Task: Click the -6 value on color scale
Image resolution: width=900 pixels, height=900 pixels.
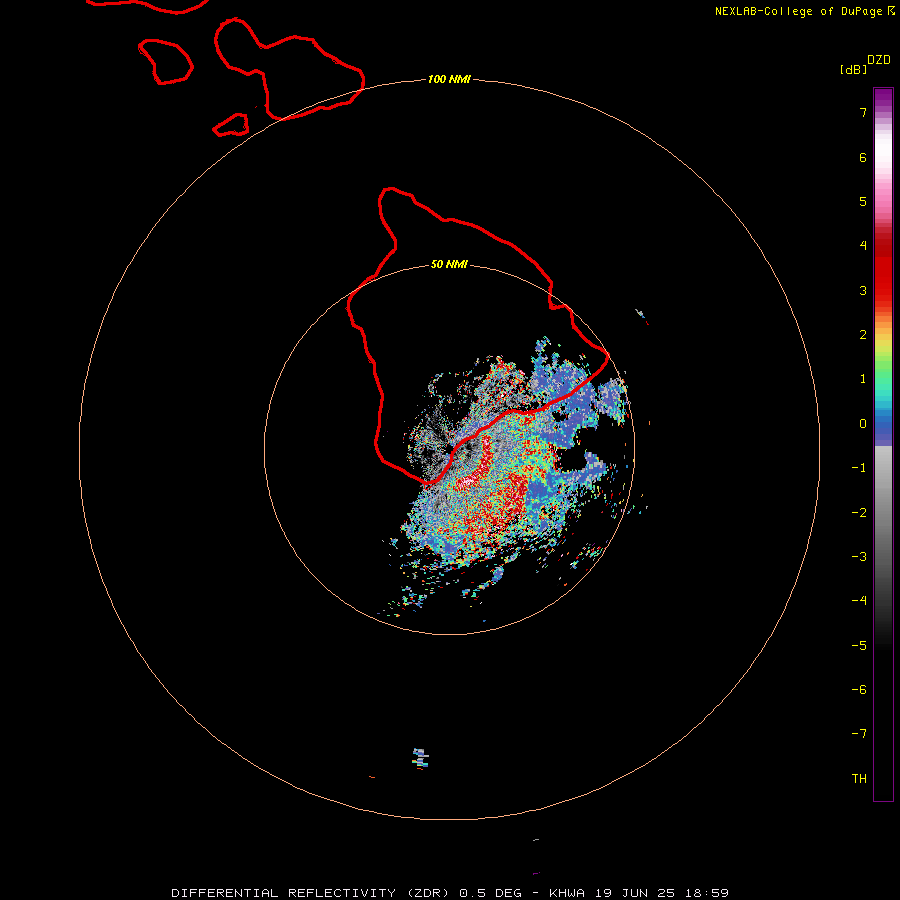Action: (x=859, y=690)
